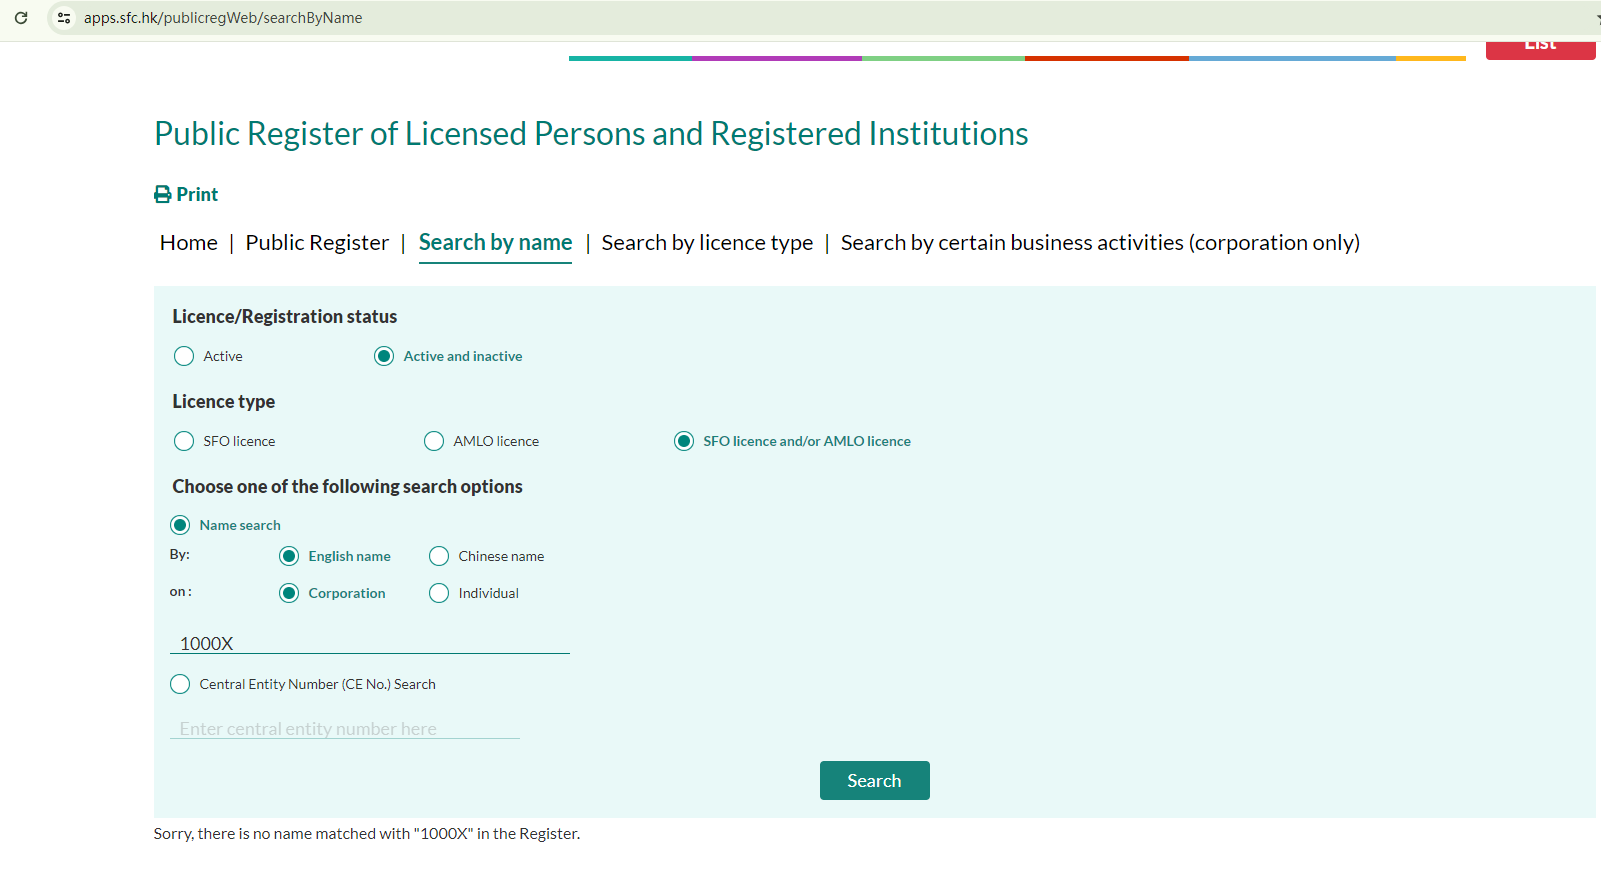Open Search by certain business activities
Image resolution: width=1601 pixels, height=872 pixels.
(1100, 243)
